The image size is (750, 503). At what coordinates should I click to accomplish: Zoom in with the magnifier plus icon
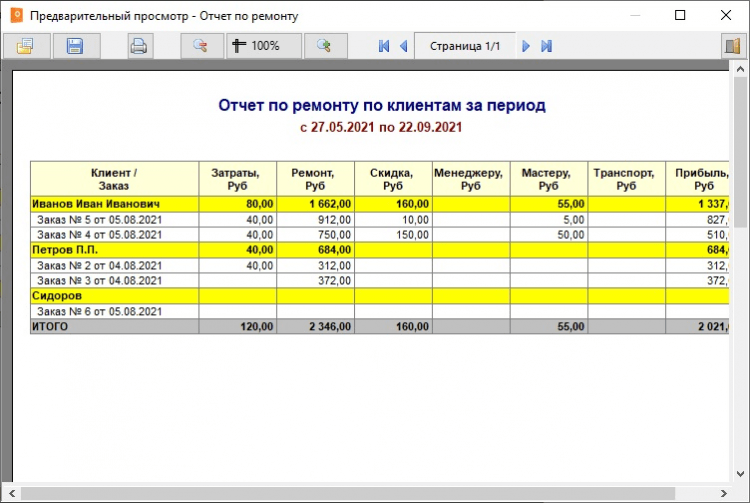click(325, 46)
